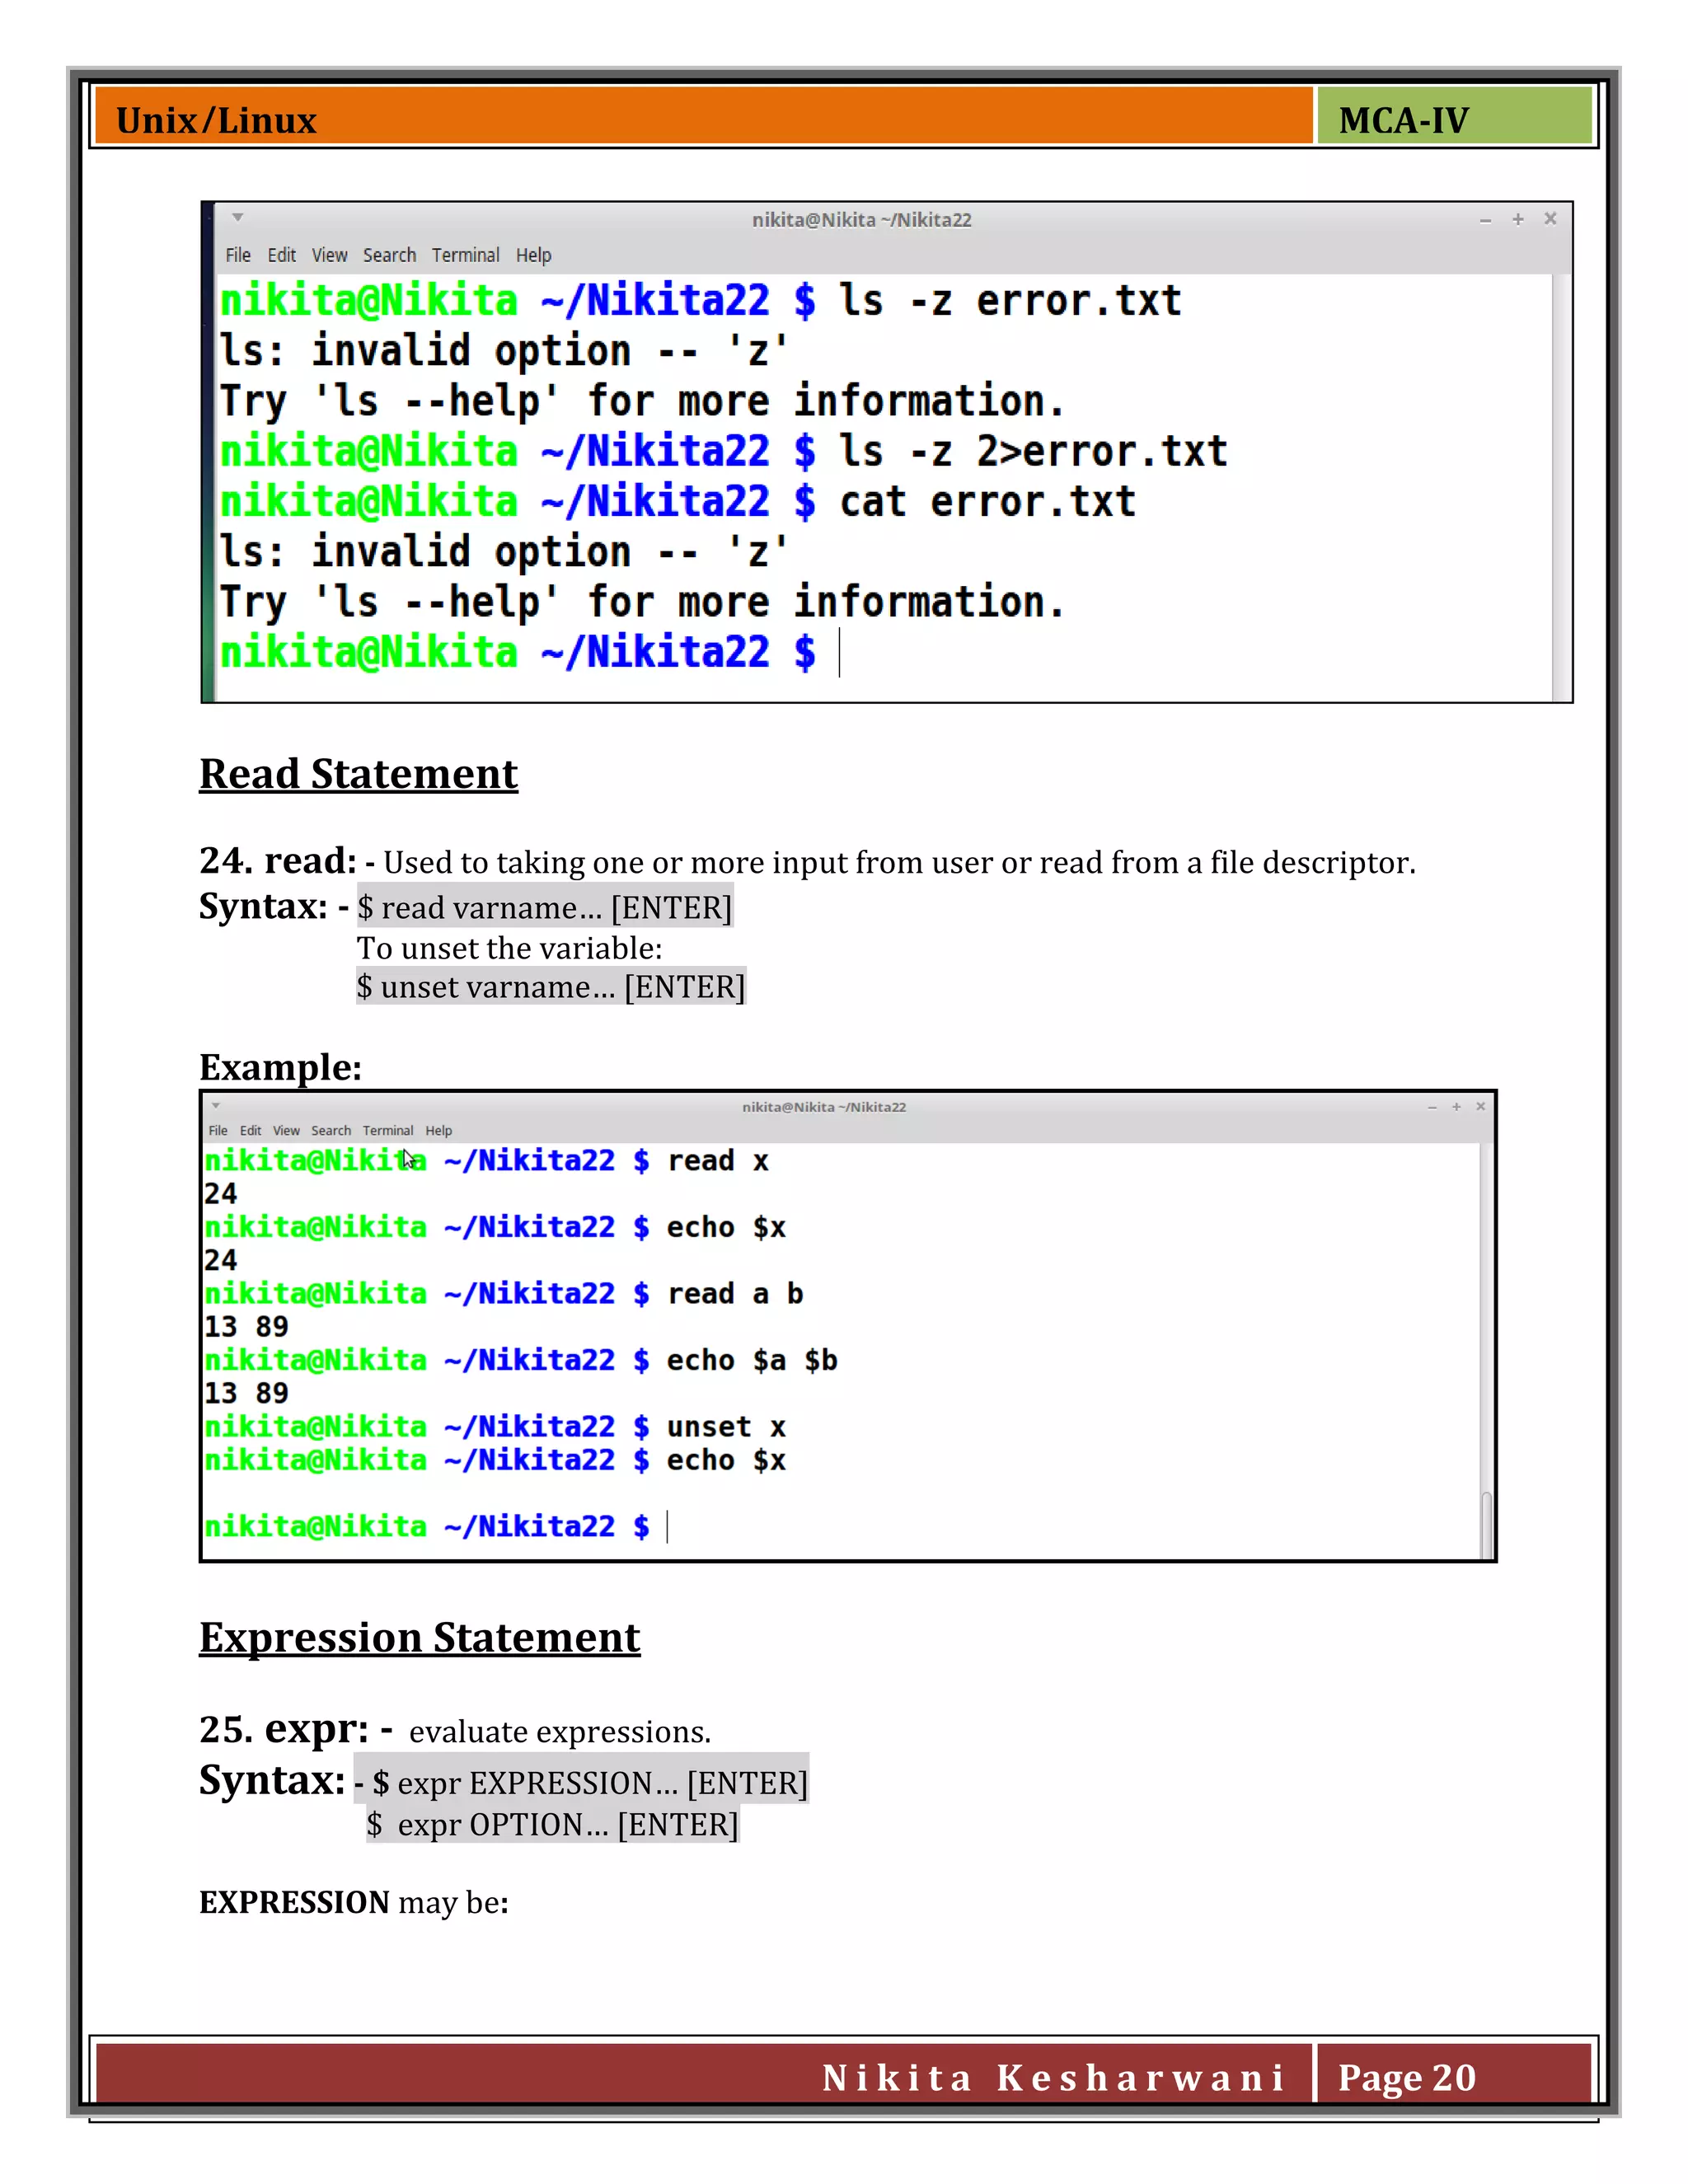The image size is (1688, 2184).
Task: Click the upper terminal vertical scrollbar
Action: pos(1561,487)
